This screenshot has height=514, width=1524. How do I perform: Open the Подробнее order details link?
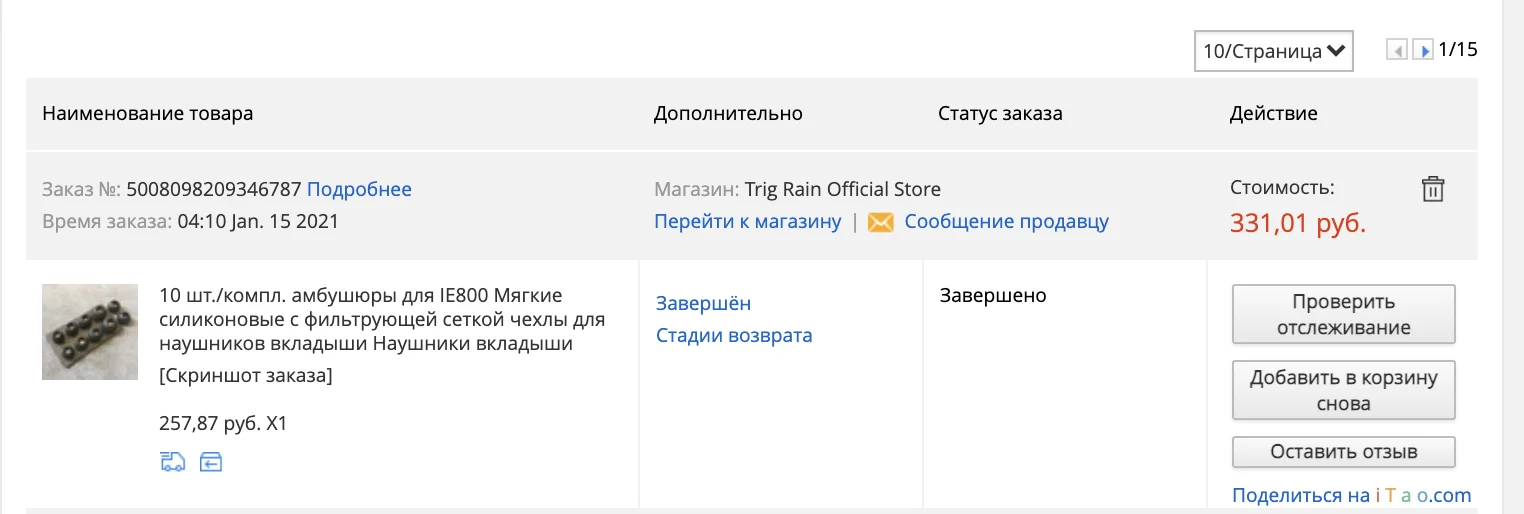359,189
